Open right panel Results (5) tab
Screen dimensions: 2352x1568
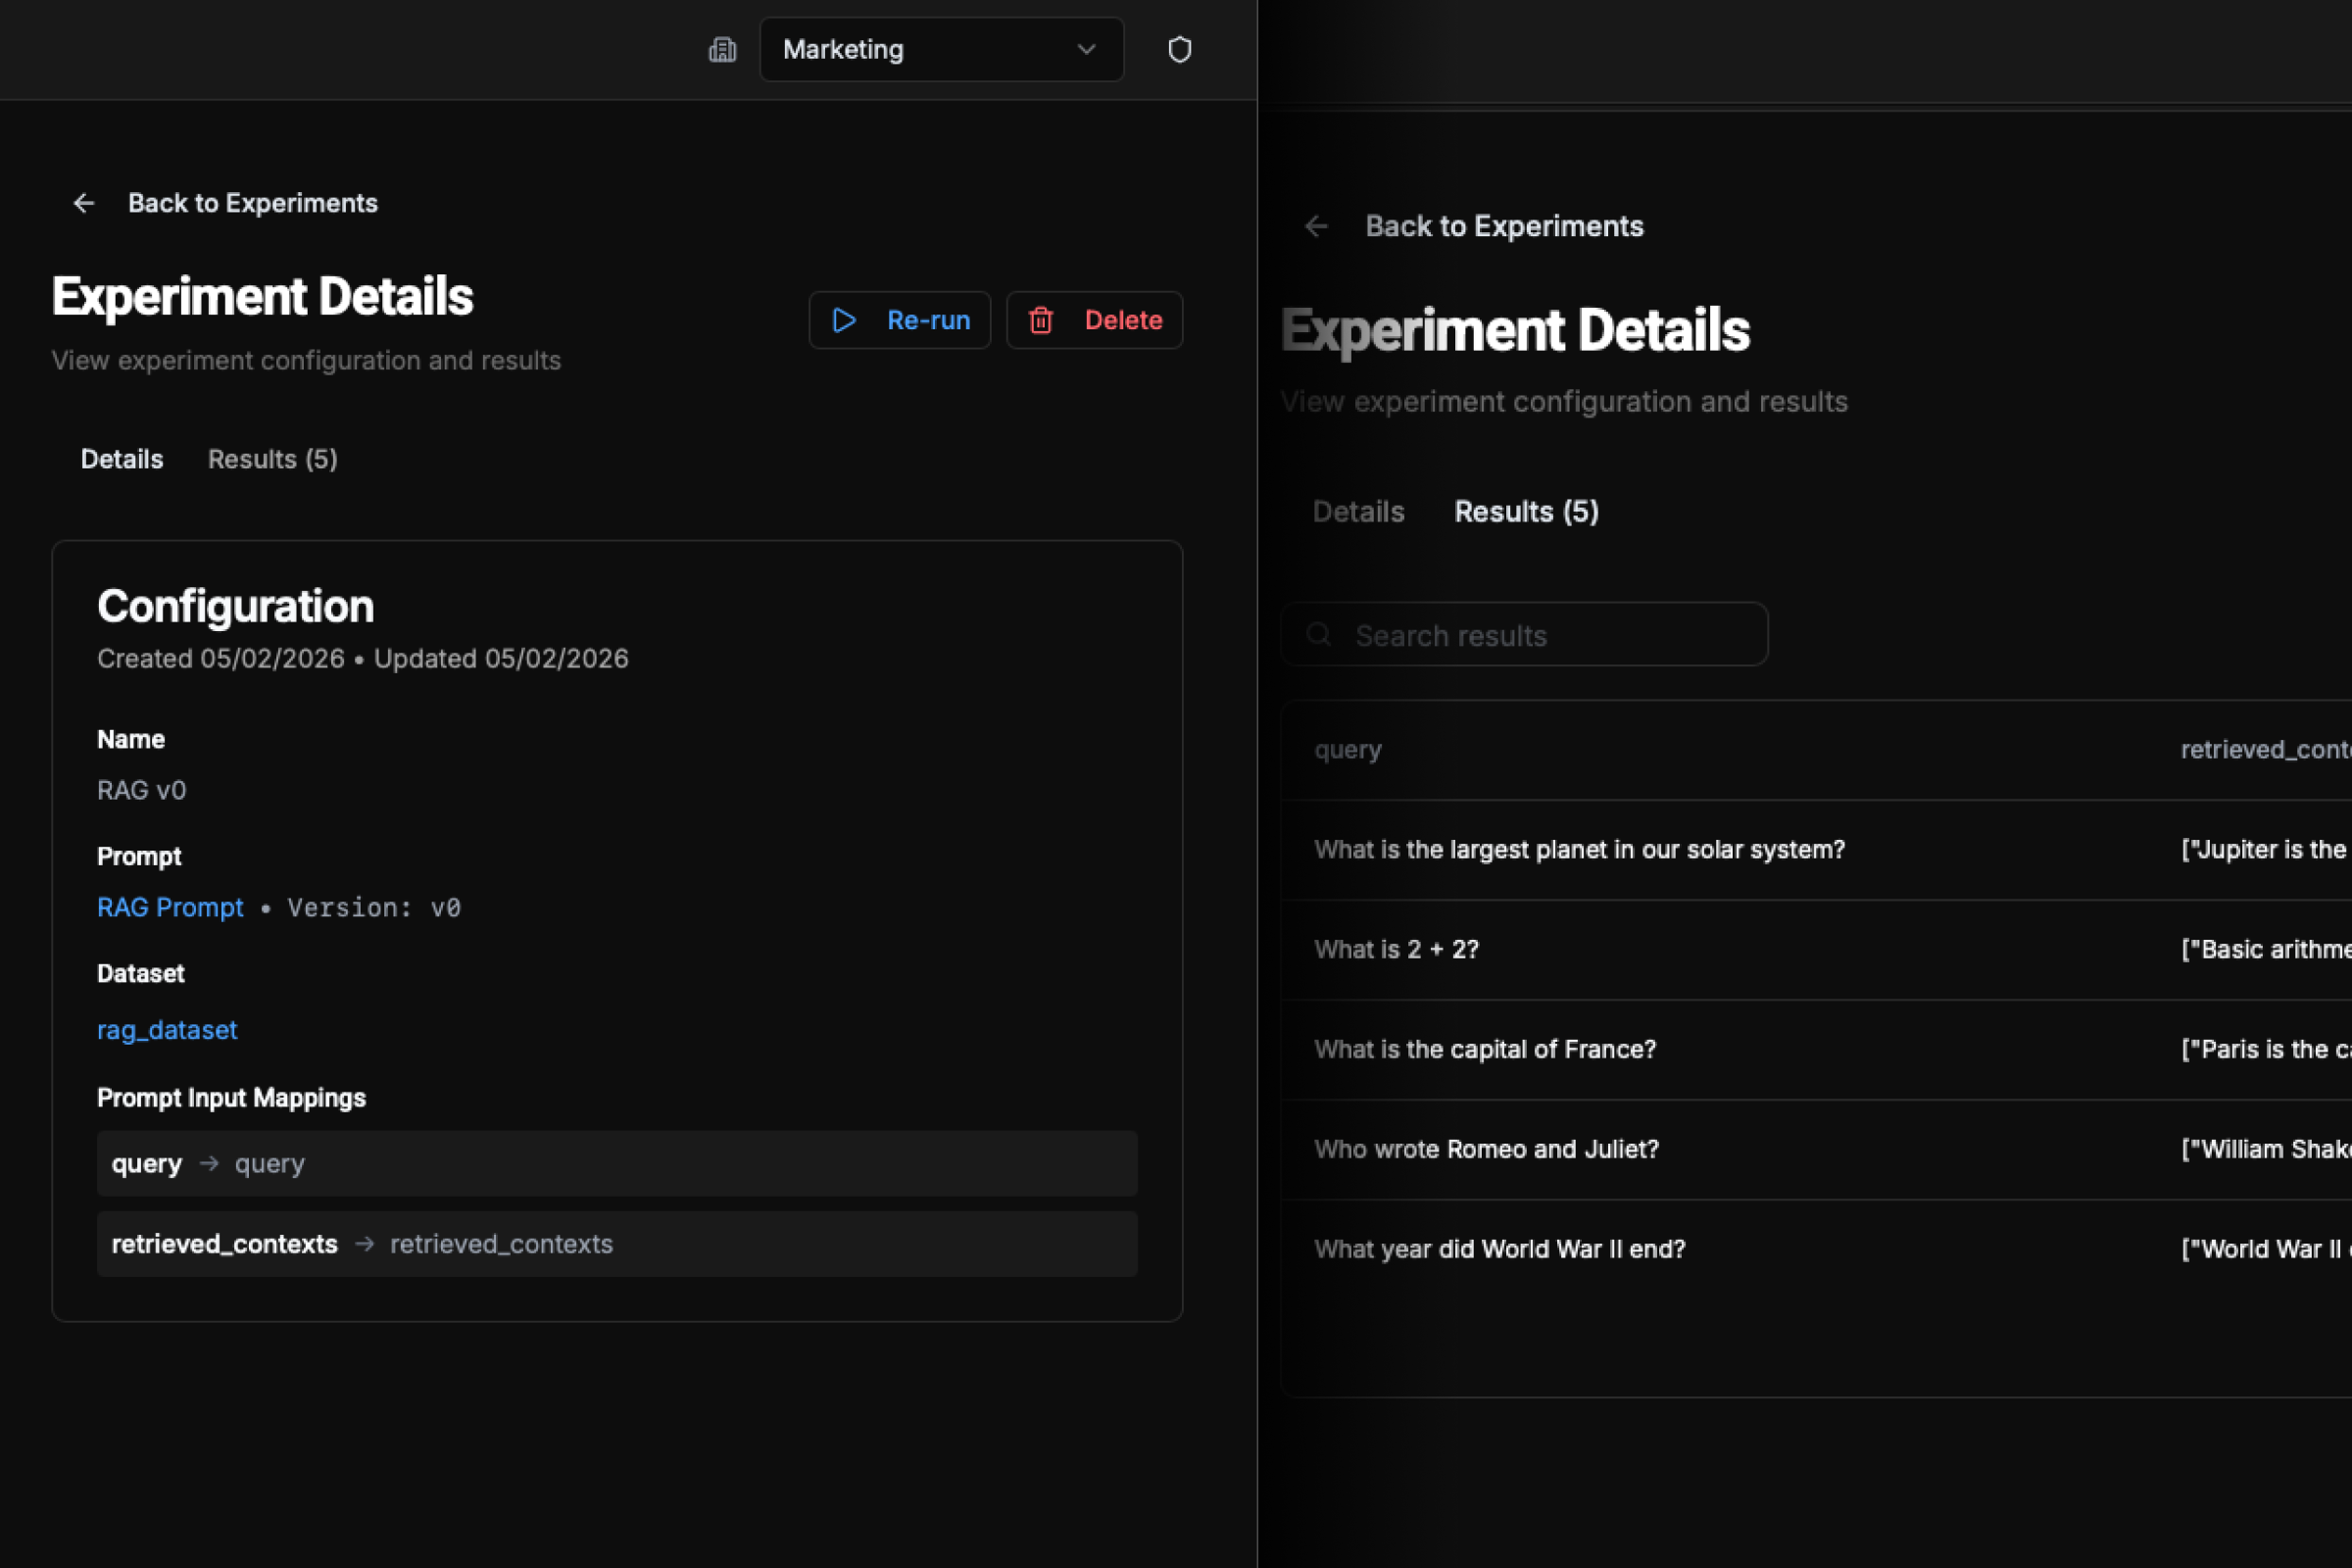click(1526, 512)
